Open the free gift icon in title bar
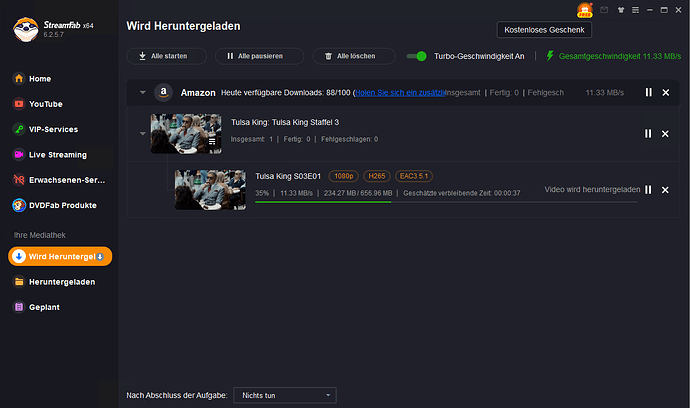 (585, 10)
